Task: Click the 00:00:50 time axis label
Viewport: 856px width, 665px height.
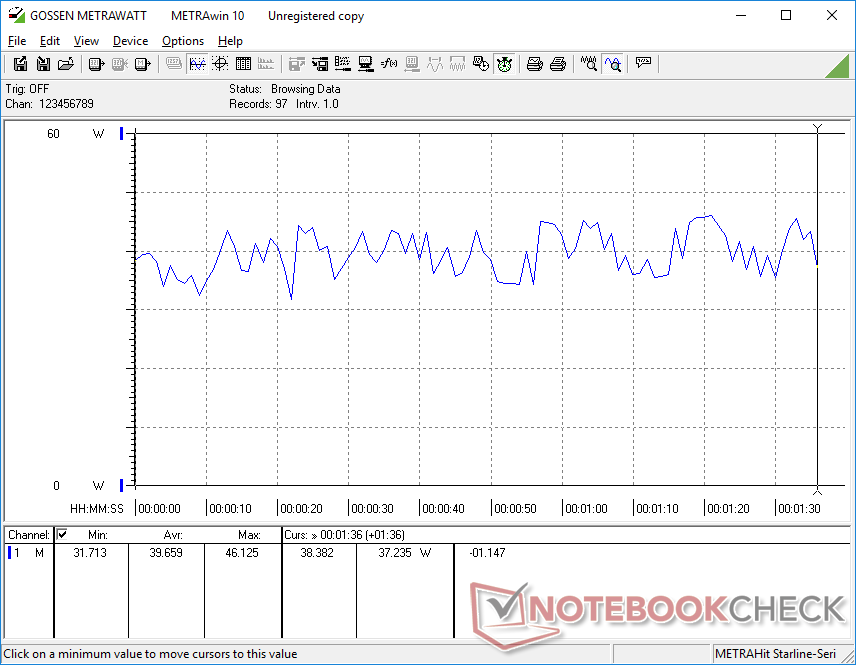Action: tap(515, 509)
